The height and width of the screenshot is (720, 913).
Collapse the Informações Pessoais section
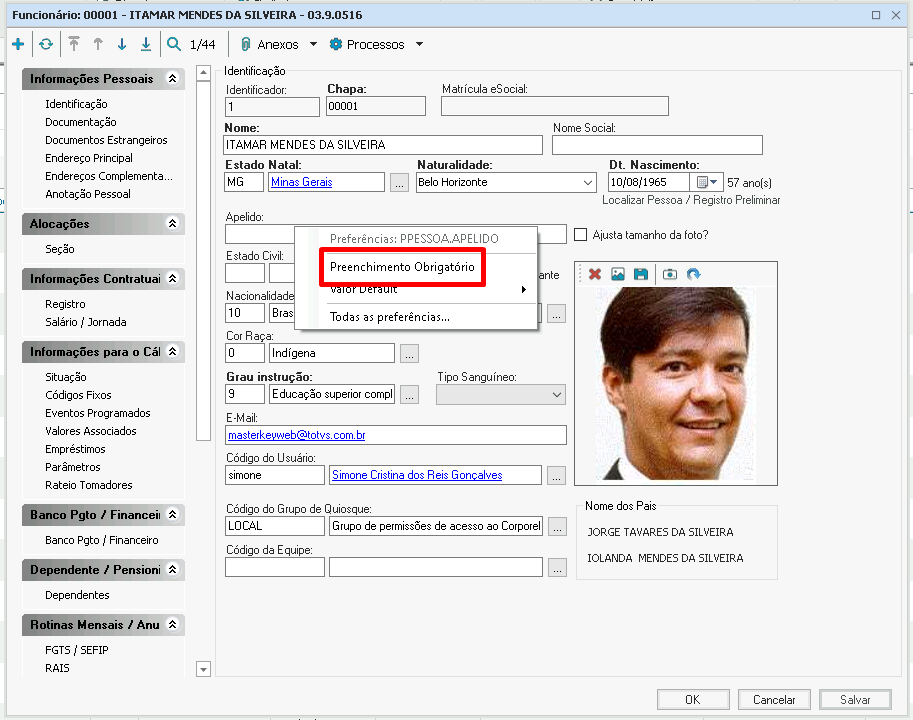172,78
